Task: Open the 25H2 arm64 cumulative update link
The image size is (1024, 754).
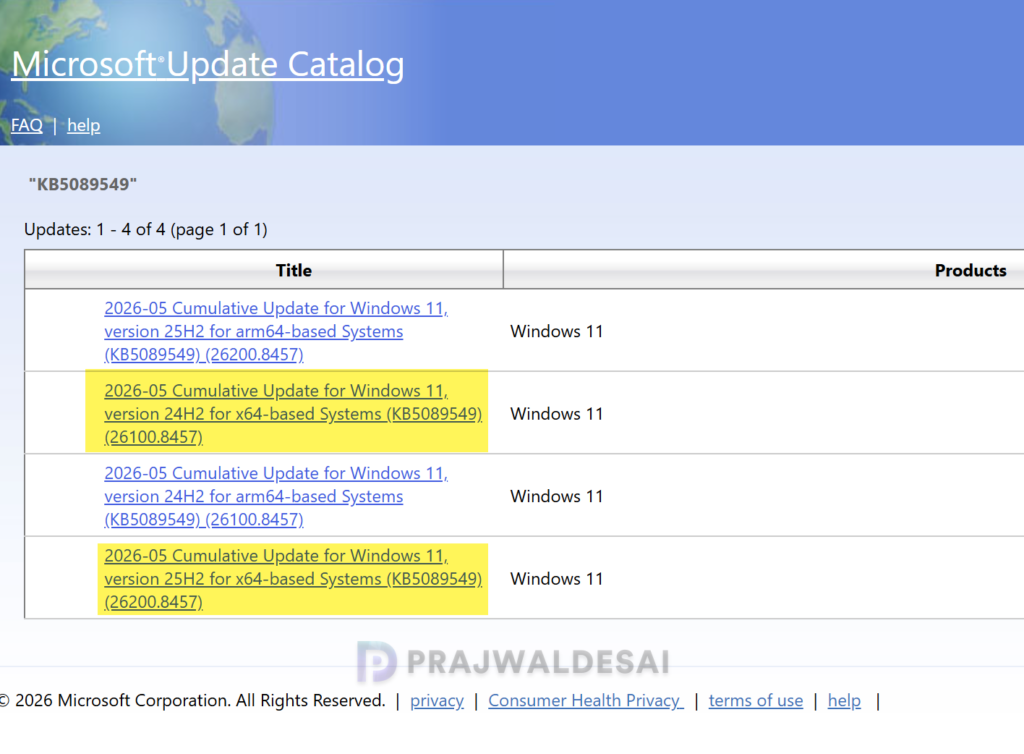Action: coord(276,331)
